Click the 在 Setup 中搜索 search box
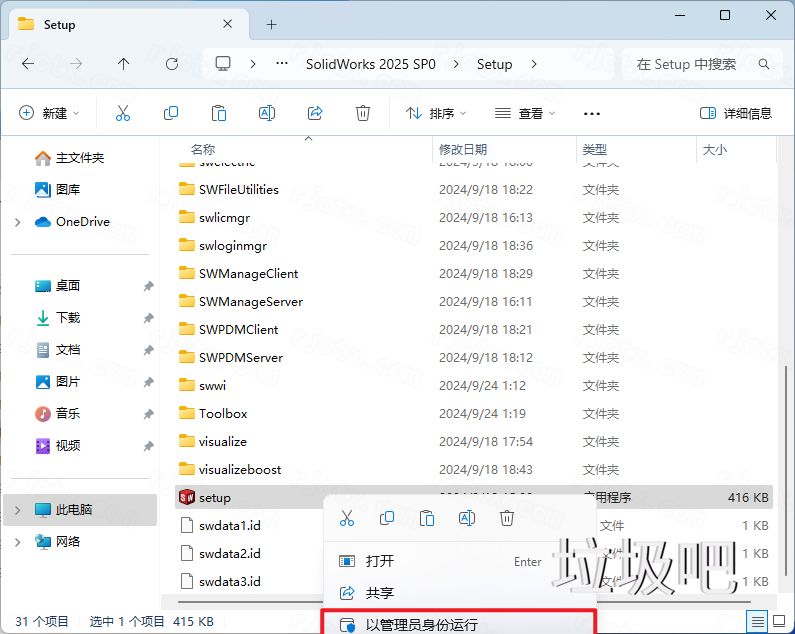This screenshot has width=795, height=634. pos(702,64)
